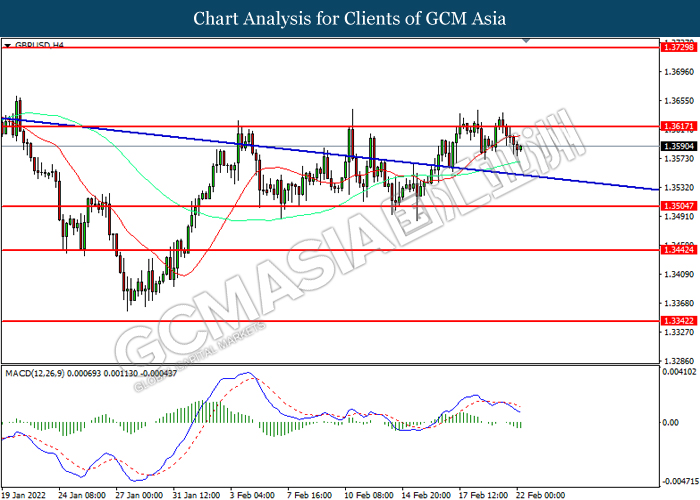Click the 1.35320 price axis value
The height and width of the screenshot is (500, 700).
coord(679,188)
